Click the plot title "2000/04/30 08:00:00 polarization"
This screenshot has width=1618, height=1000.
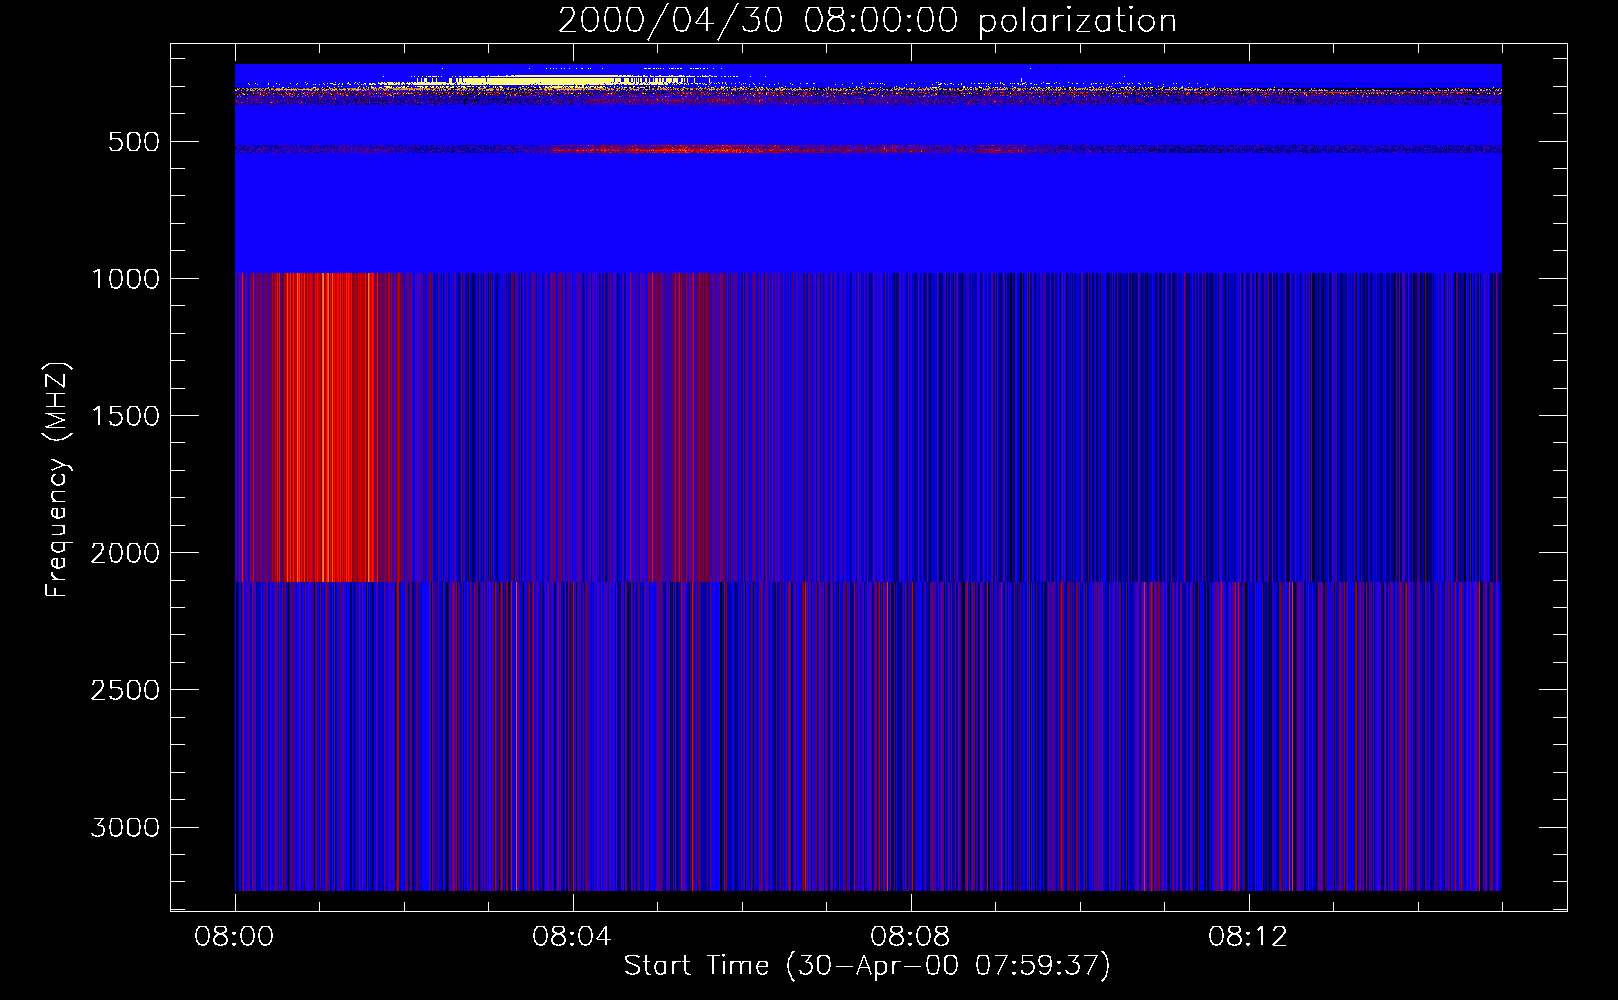(x=867, y=21)
